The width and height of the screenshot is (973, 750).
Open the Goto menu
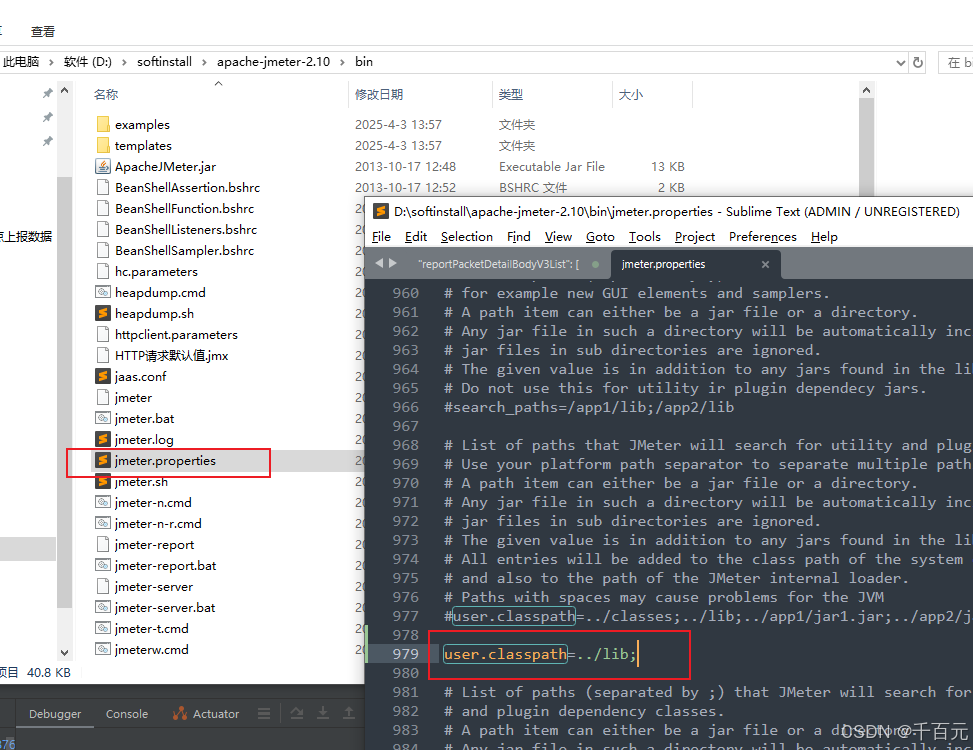600,236
